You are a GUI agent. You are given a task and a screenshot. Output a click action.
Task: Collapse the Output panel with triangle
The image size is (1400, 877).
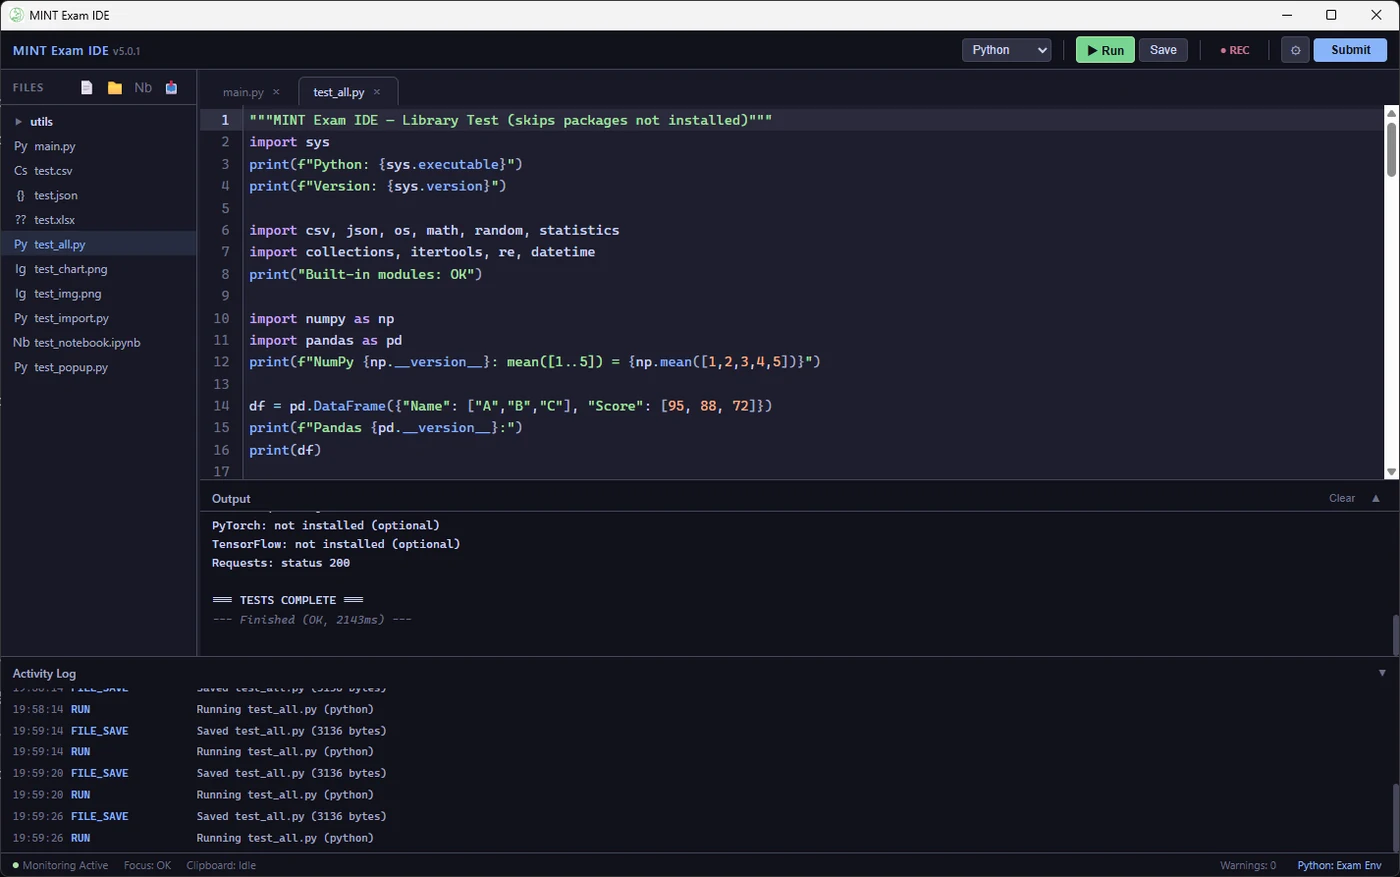(1376, 498)
